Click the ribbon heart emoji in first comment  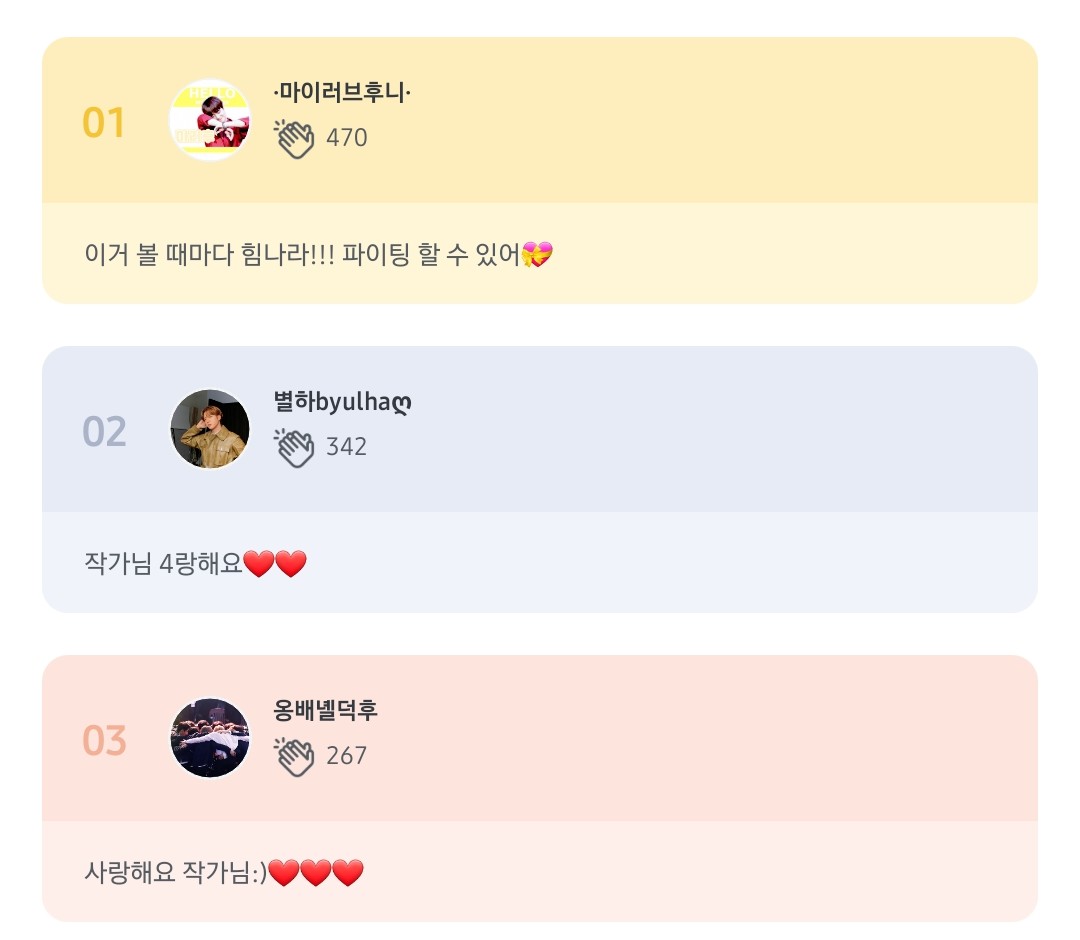pyautogui.click(x=537, y=255)
